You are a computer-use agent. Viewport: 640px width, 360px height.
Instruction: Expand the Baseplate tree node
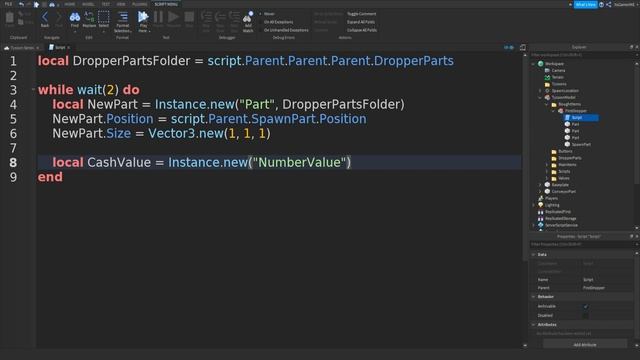540,185
